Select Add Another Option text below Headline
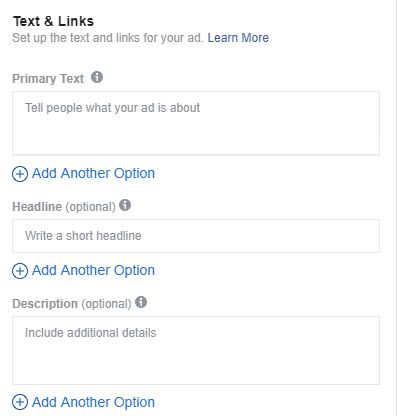This screenshot has height=416, width=397. (93, 270)
